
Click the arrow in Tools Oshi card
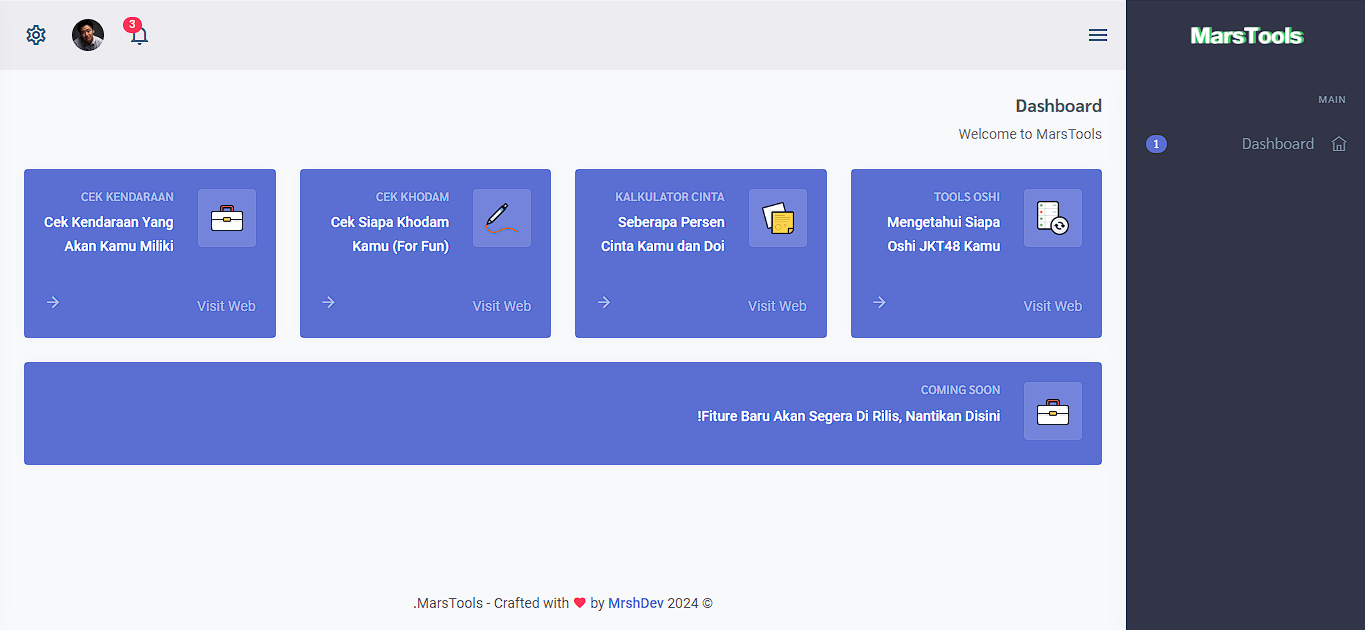pos(879,302)
